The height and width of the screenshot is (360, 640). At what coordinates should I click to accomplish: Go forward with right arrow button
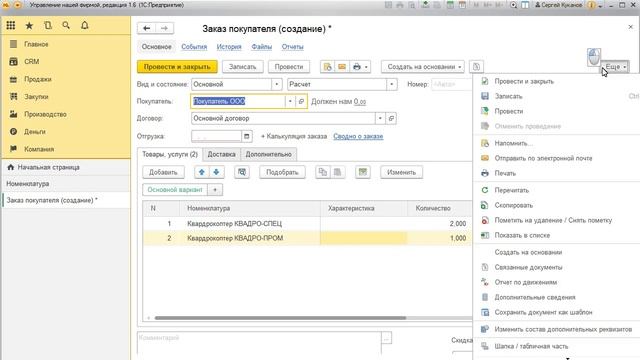(164, 28)
